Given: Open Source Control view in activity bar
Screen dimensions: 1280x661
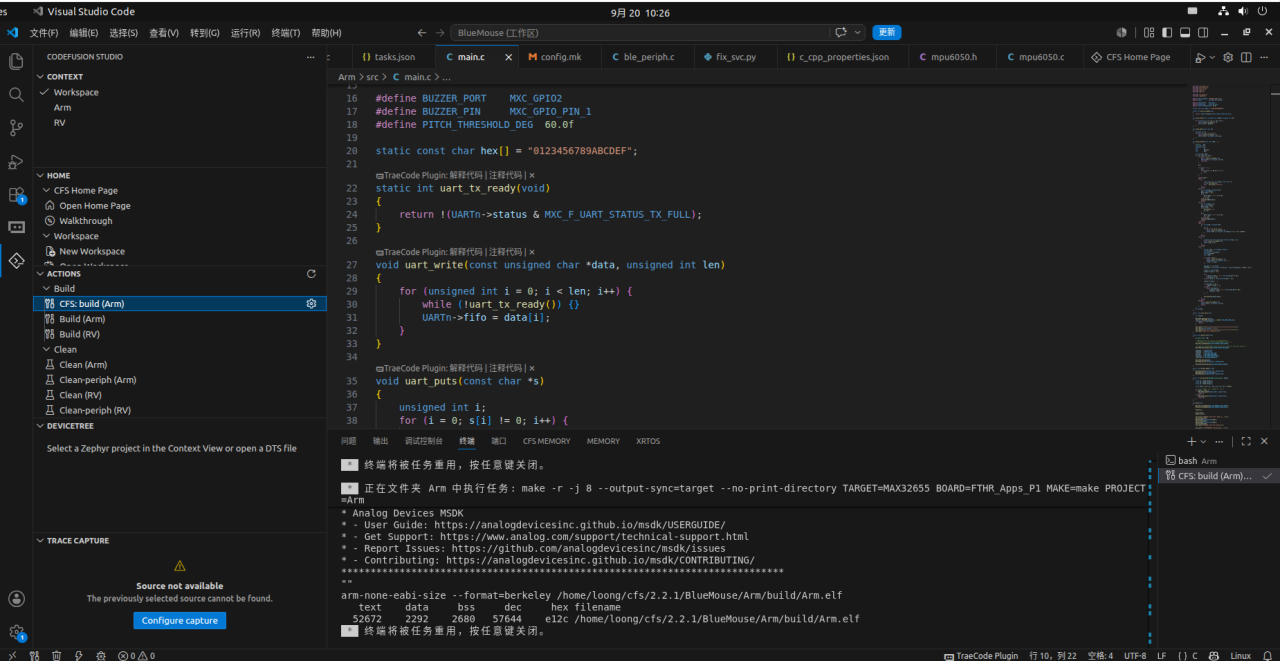Looking at the screenshot, I should (16, 127).
